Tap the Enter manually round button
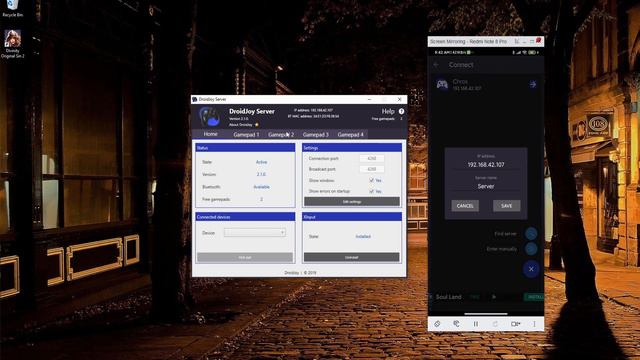The width and height of the screenshot is (640, 360). tap(531, 249)
